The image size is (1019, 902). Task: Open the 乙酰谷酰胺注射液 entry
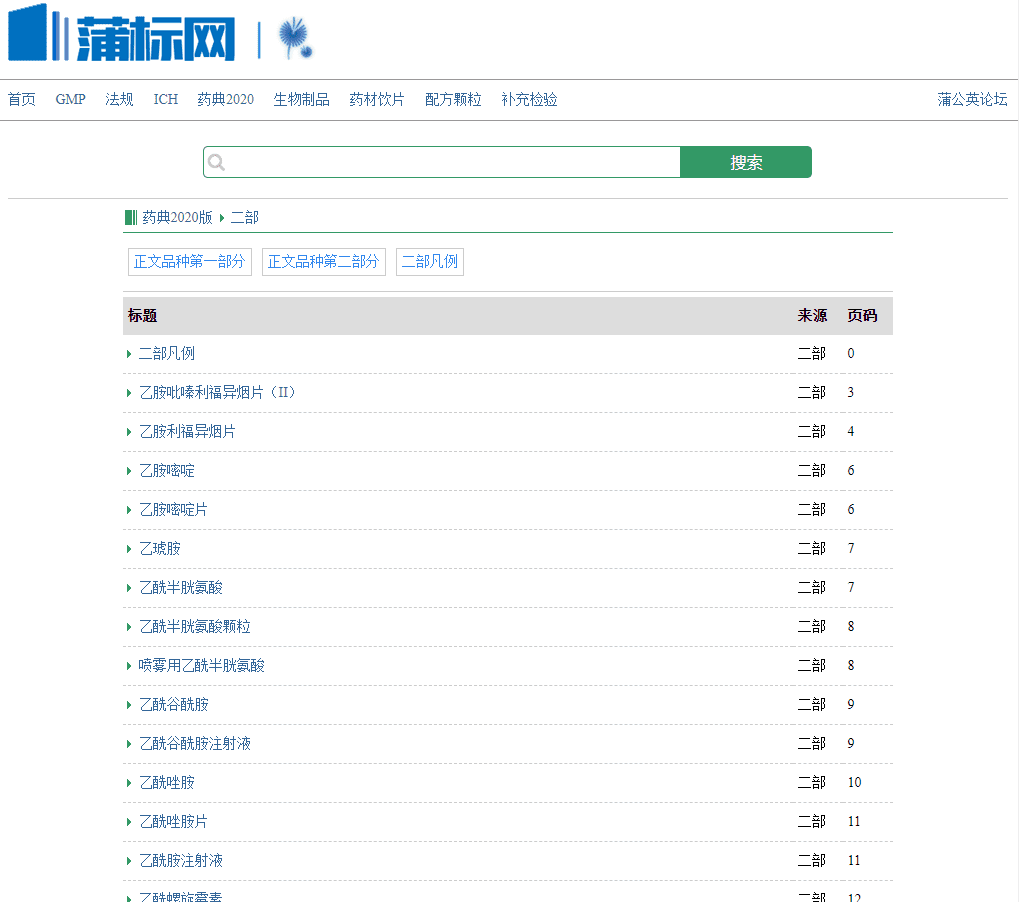click(x=195, y=743)
